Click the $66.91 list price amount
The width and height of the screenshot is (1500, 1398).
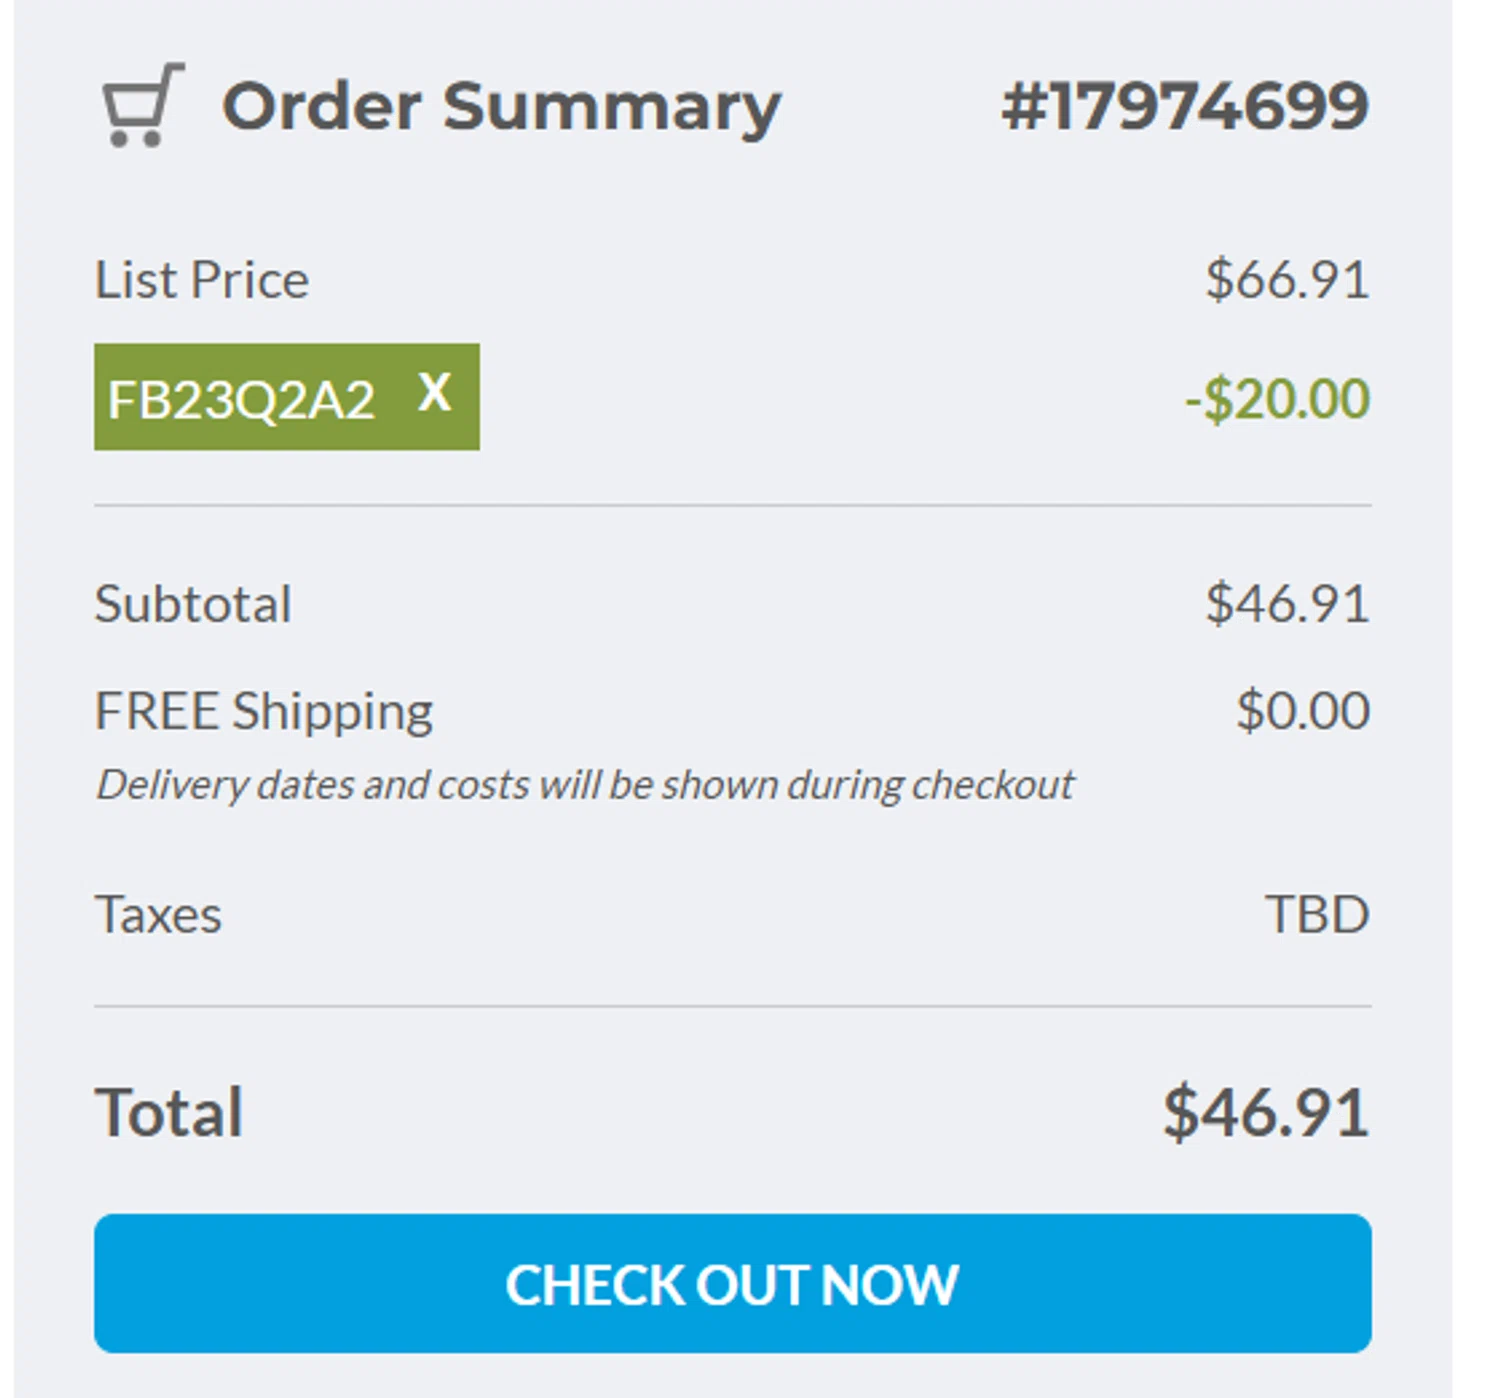pyautogui.click(x=1287, y=279)
